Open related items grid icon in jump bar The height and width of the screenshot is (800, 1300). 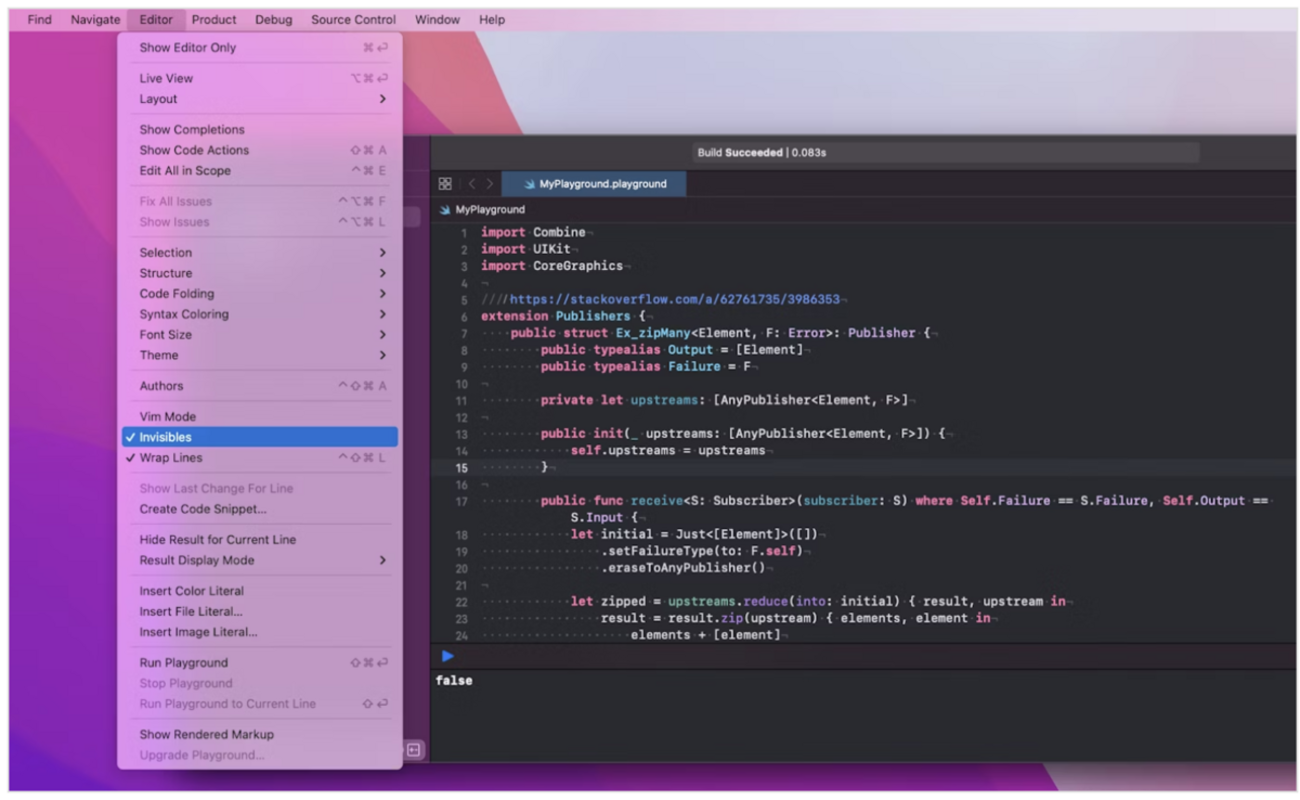point(443,183)
